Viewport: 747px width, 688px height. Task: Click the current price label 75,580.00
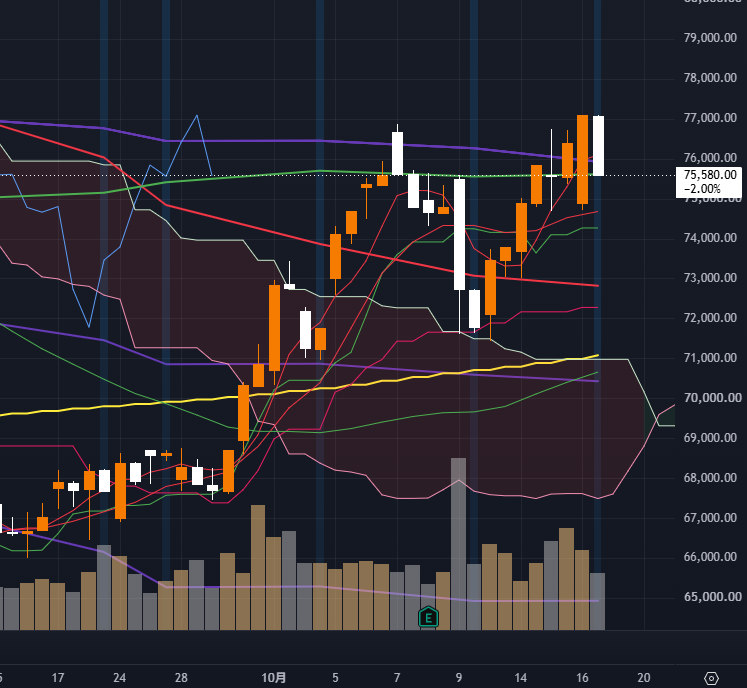point(710,175)
